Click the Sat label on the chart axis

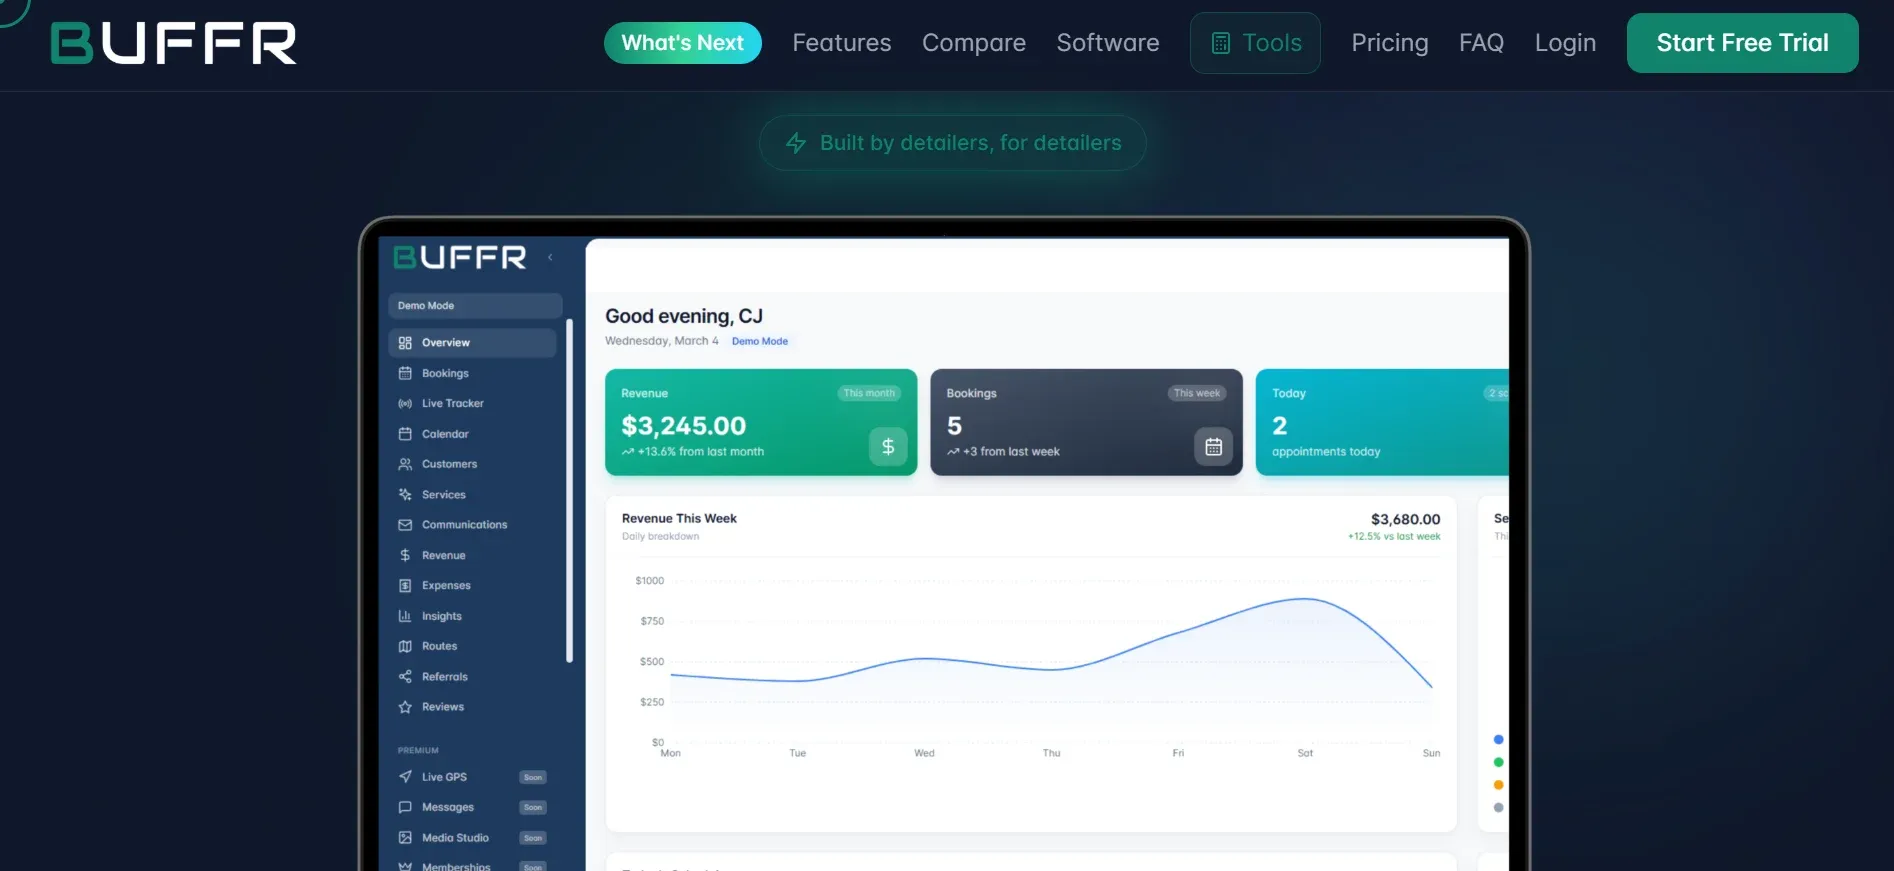pos(1305,753)
